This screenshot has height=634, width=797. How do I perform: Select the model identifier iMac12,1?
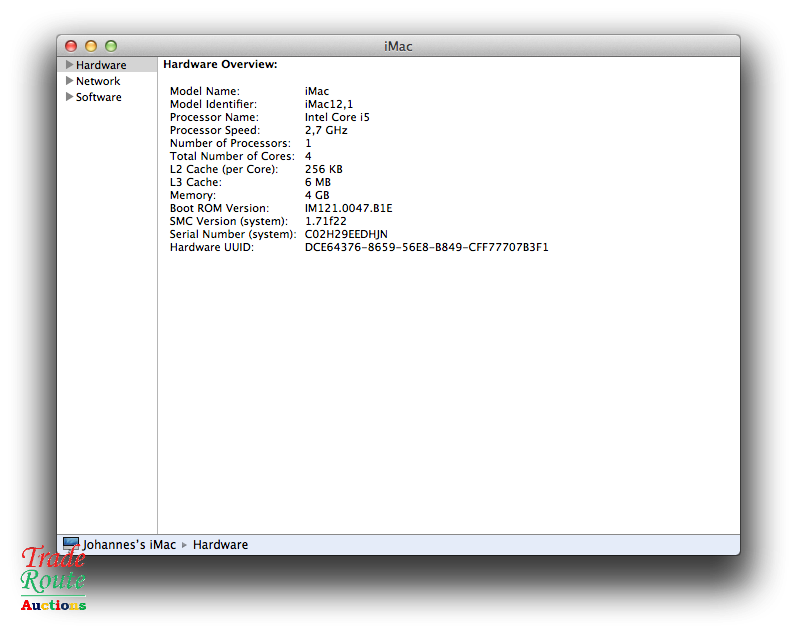click(329, 104)
